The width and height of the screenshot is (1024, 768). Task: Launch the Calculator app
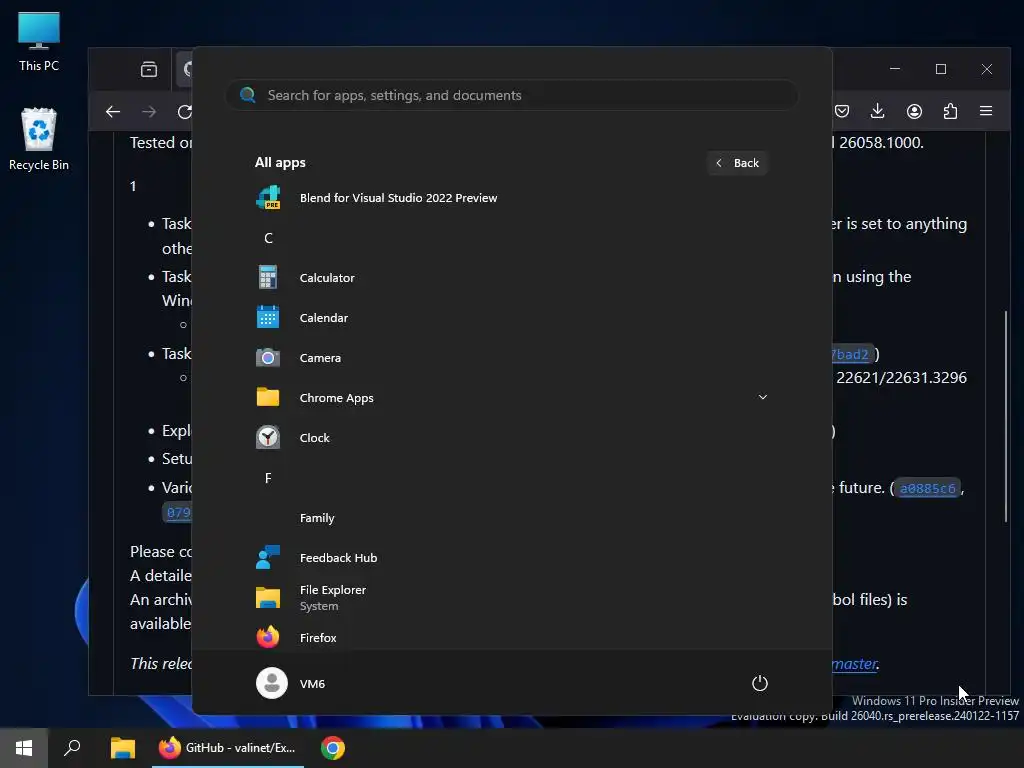511,278
